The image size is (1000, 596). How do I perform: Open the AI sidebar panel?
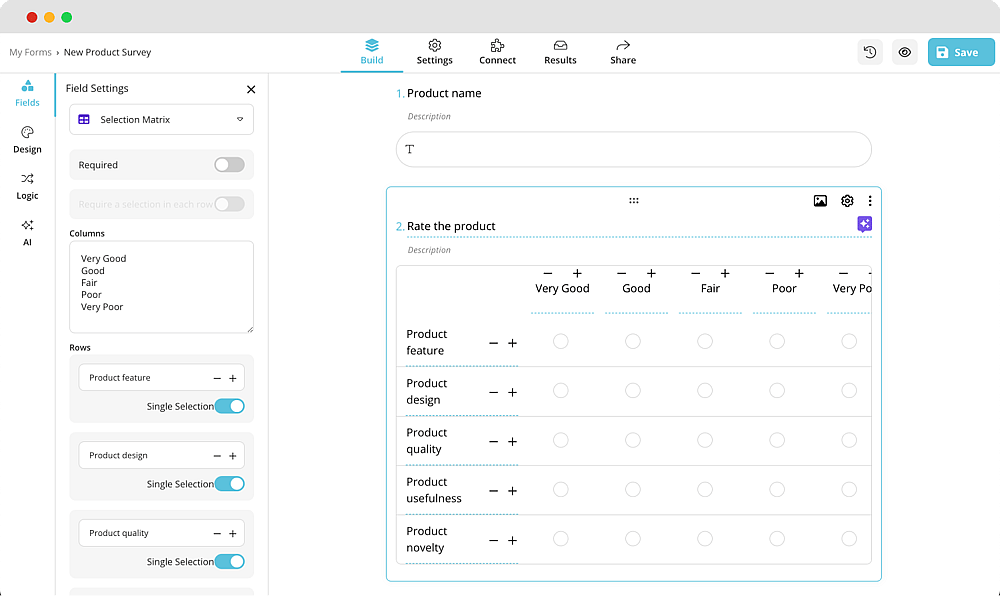pyautogui.click(x=27, y=233)
